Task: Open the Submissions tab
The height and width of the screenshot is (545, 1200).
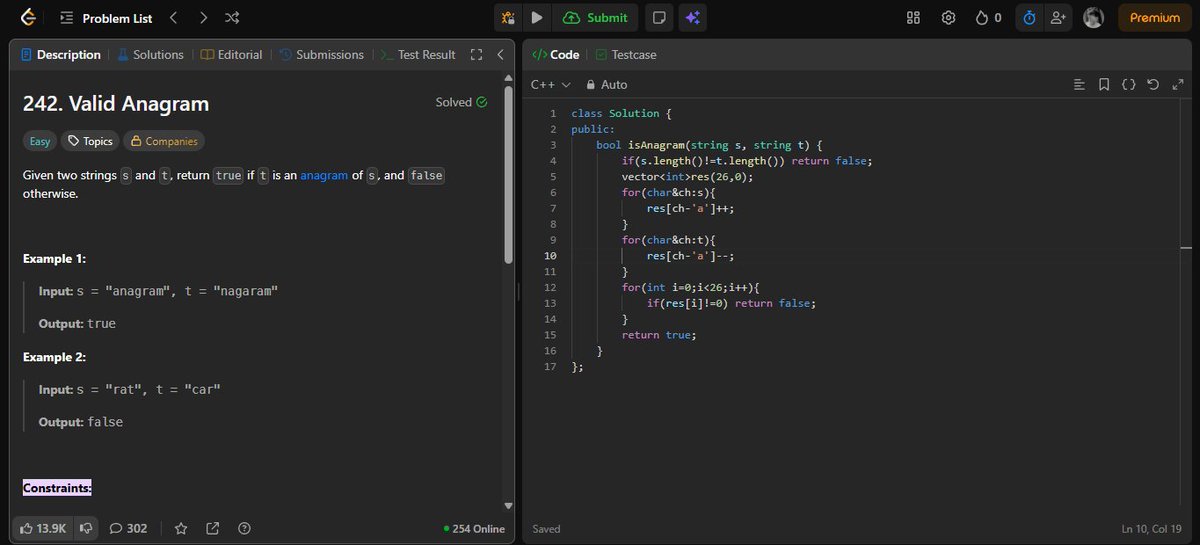Action: (x=321, y=55)
